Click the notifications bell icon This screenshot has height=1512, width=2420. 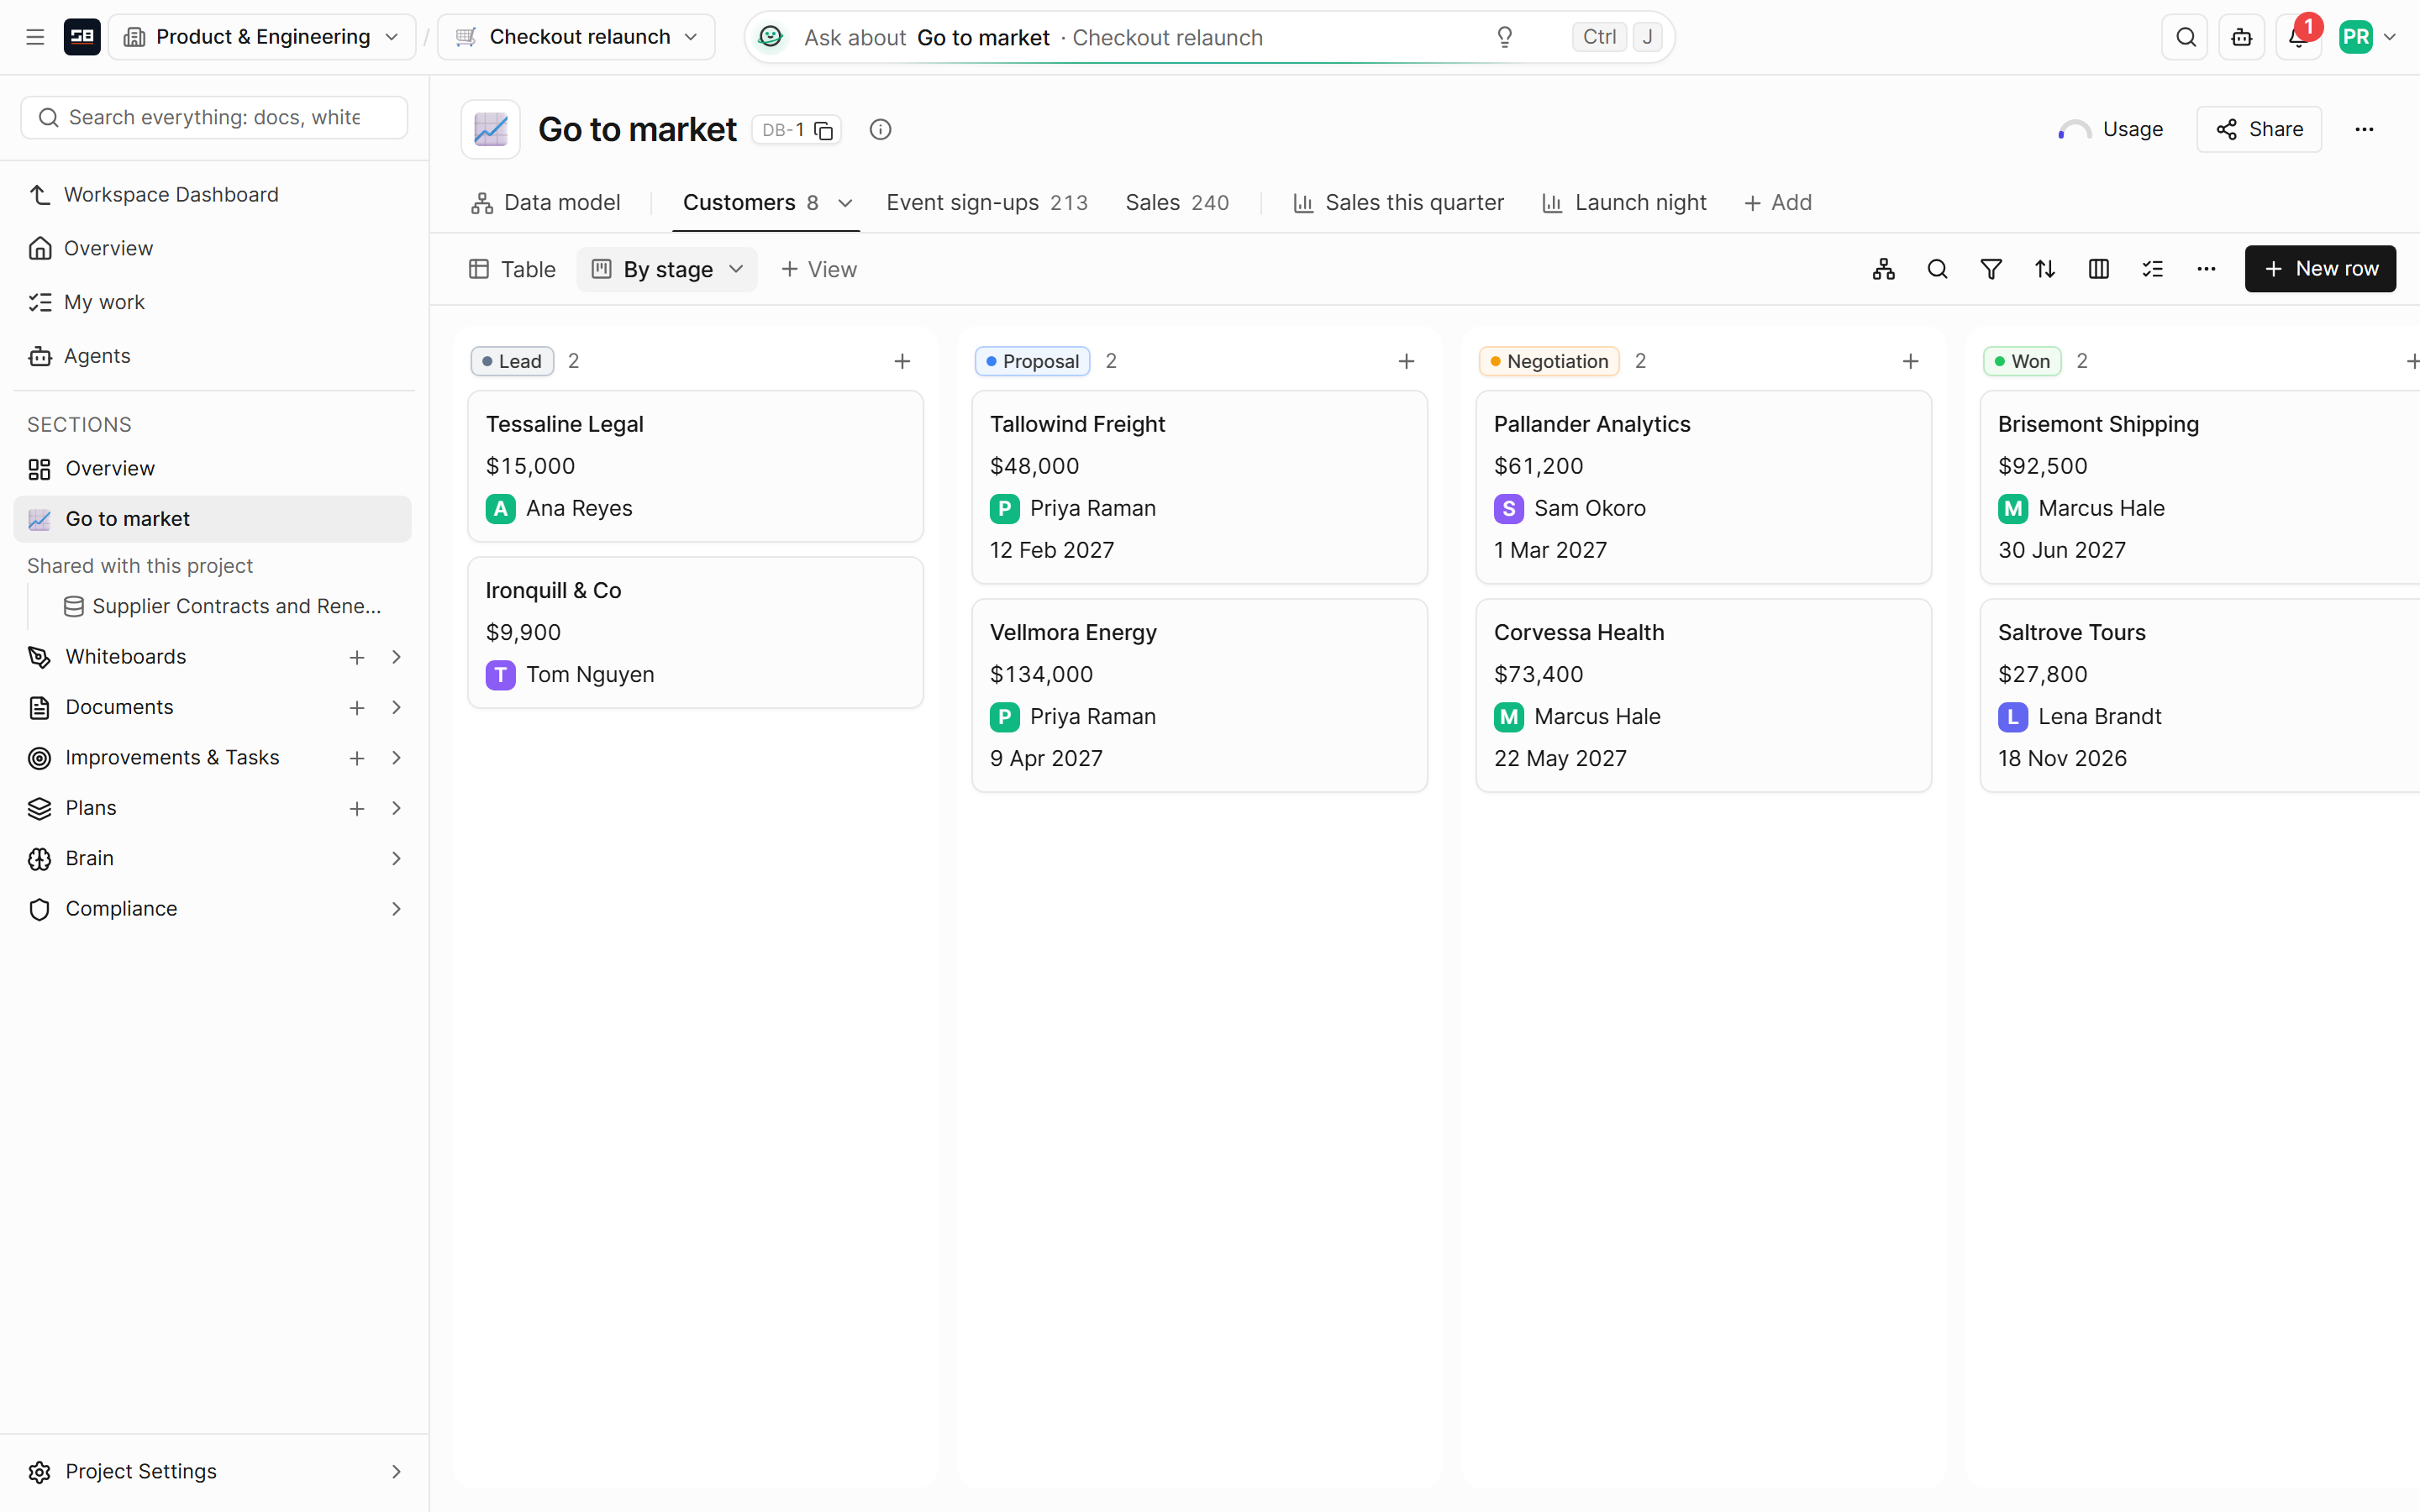(2298, 37)
